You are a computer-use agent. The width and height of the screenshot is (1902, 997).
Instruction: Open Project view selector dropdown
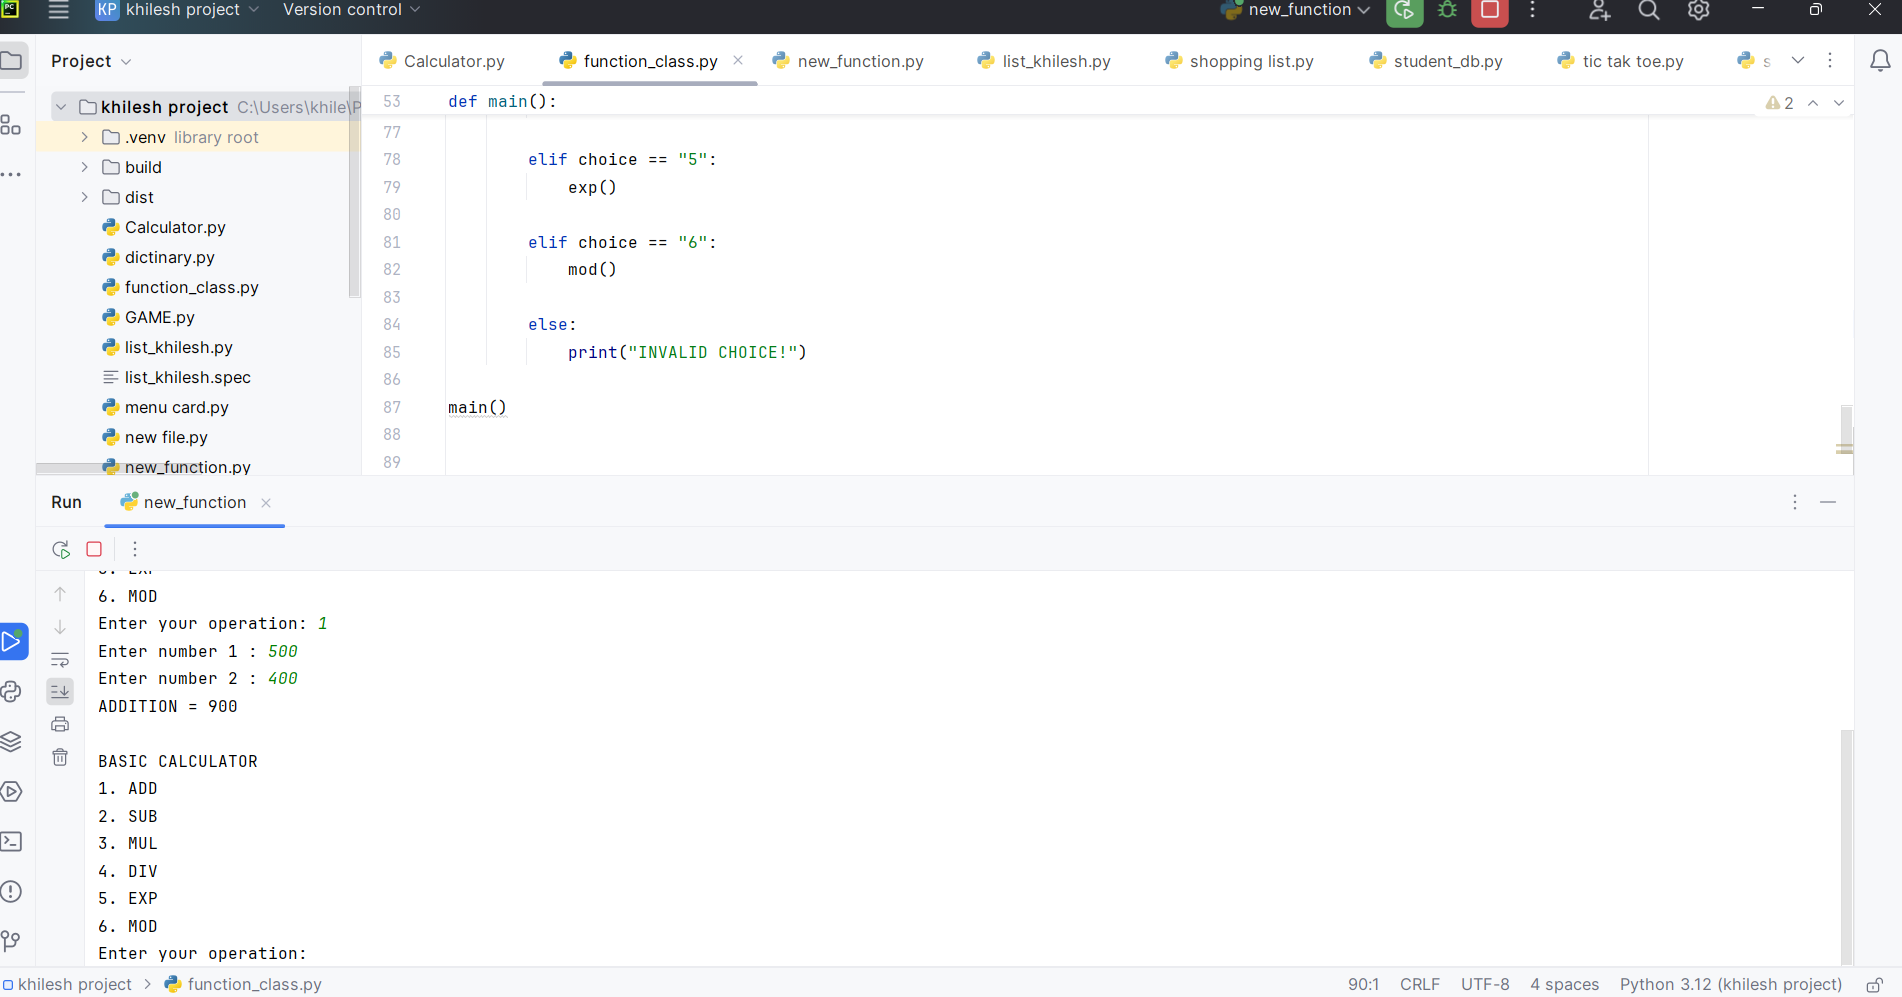[x=91, y=61]
